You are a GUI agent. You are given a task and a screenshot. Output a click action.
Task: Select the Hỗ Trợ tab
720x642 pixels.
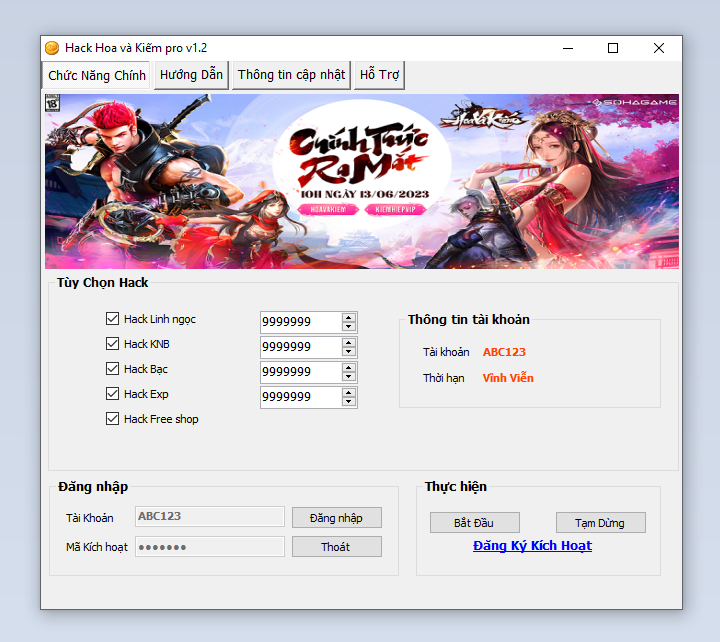tap(379, 75)
